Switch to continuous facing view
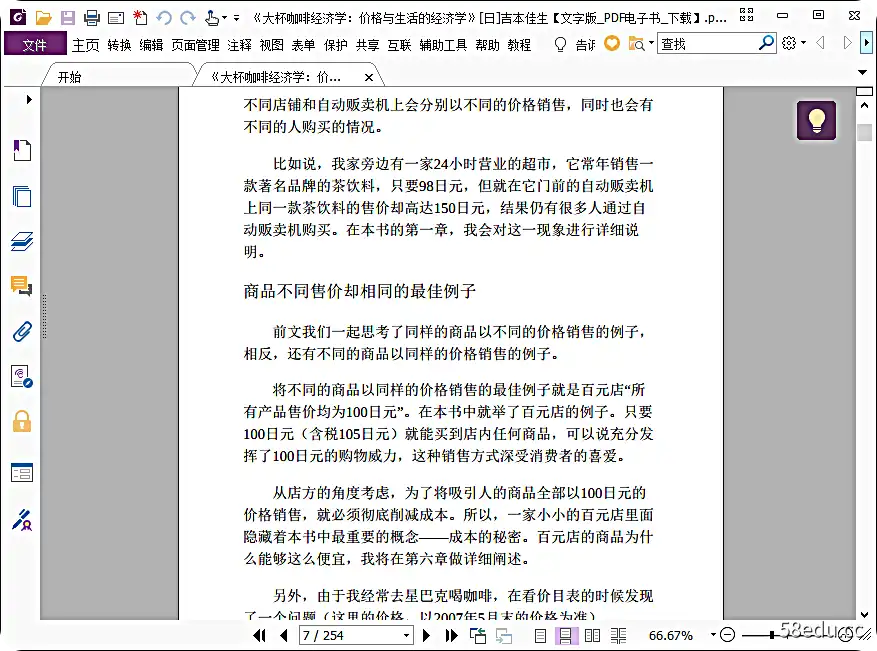The width and height of the screenshot is (877, 651). pos(618,636)
